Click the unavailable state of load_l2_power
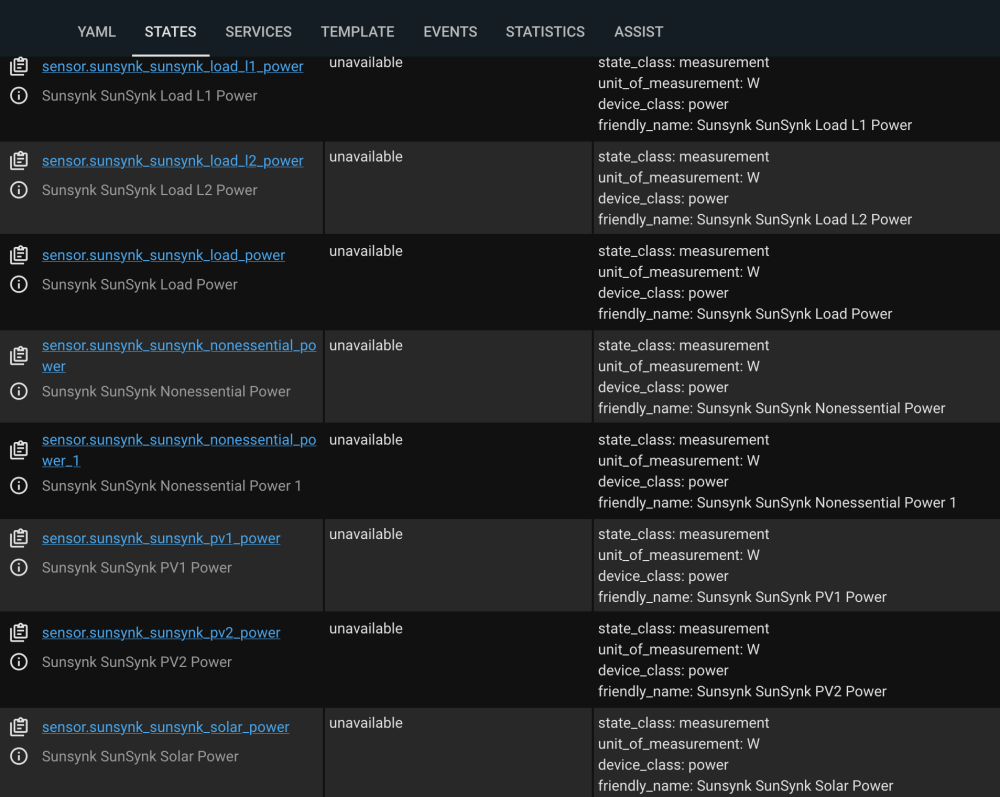This screenshot has width=1000, height=797. click(x=366, y=157)
